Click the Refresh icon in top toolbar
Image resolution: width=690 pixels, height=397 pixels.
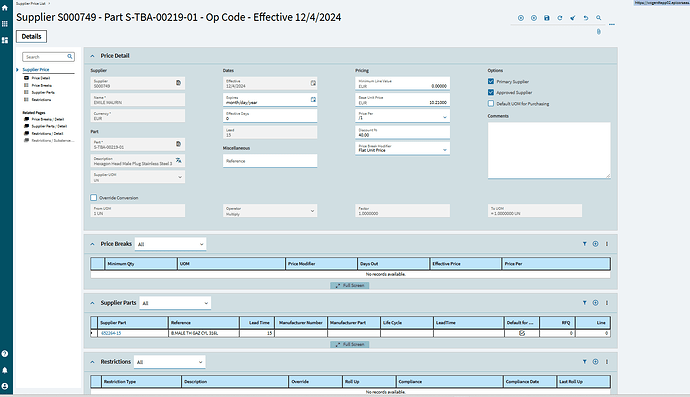[560, 18]
